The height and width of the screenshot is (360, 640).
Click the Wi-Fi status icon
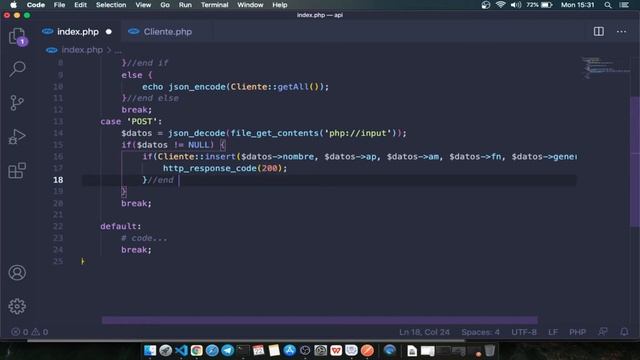tap(500, 5)
